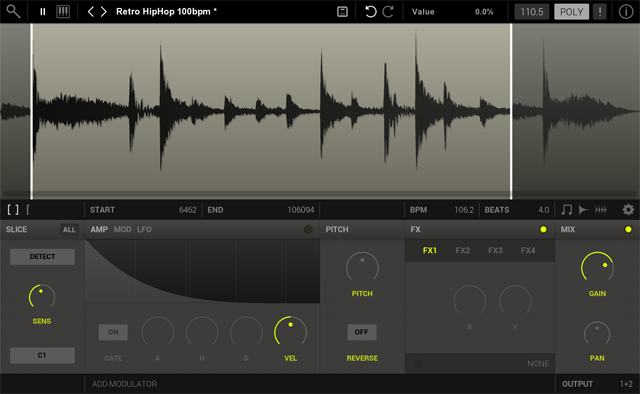Screen dimensions: 640x394
Task: Click the BEATS value 4.0
Action: click(543, 210)
